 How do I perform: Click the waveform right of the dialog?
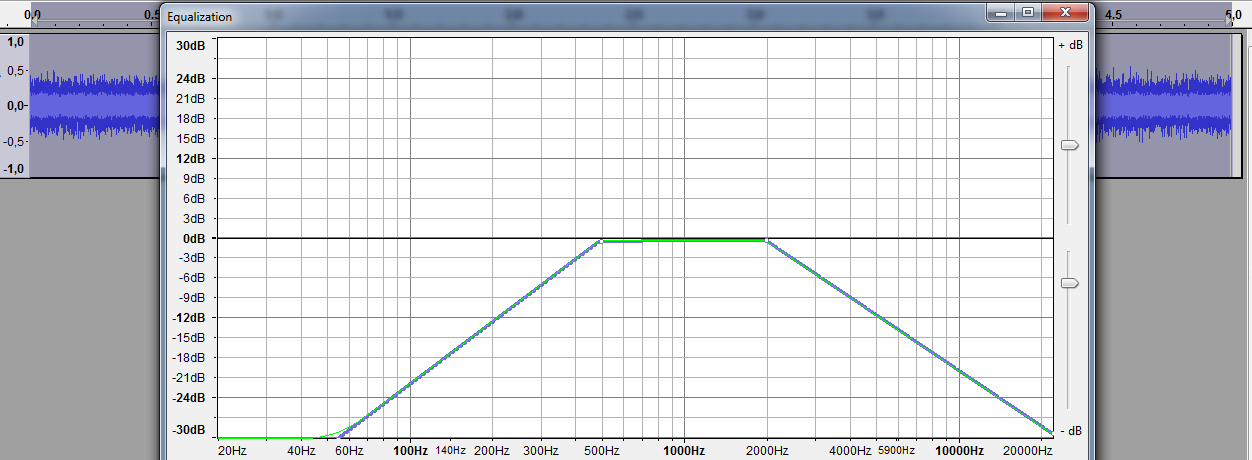tap(1160, 105)
